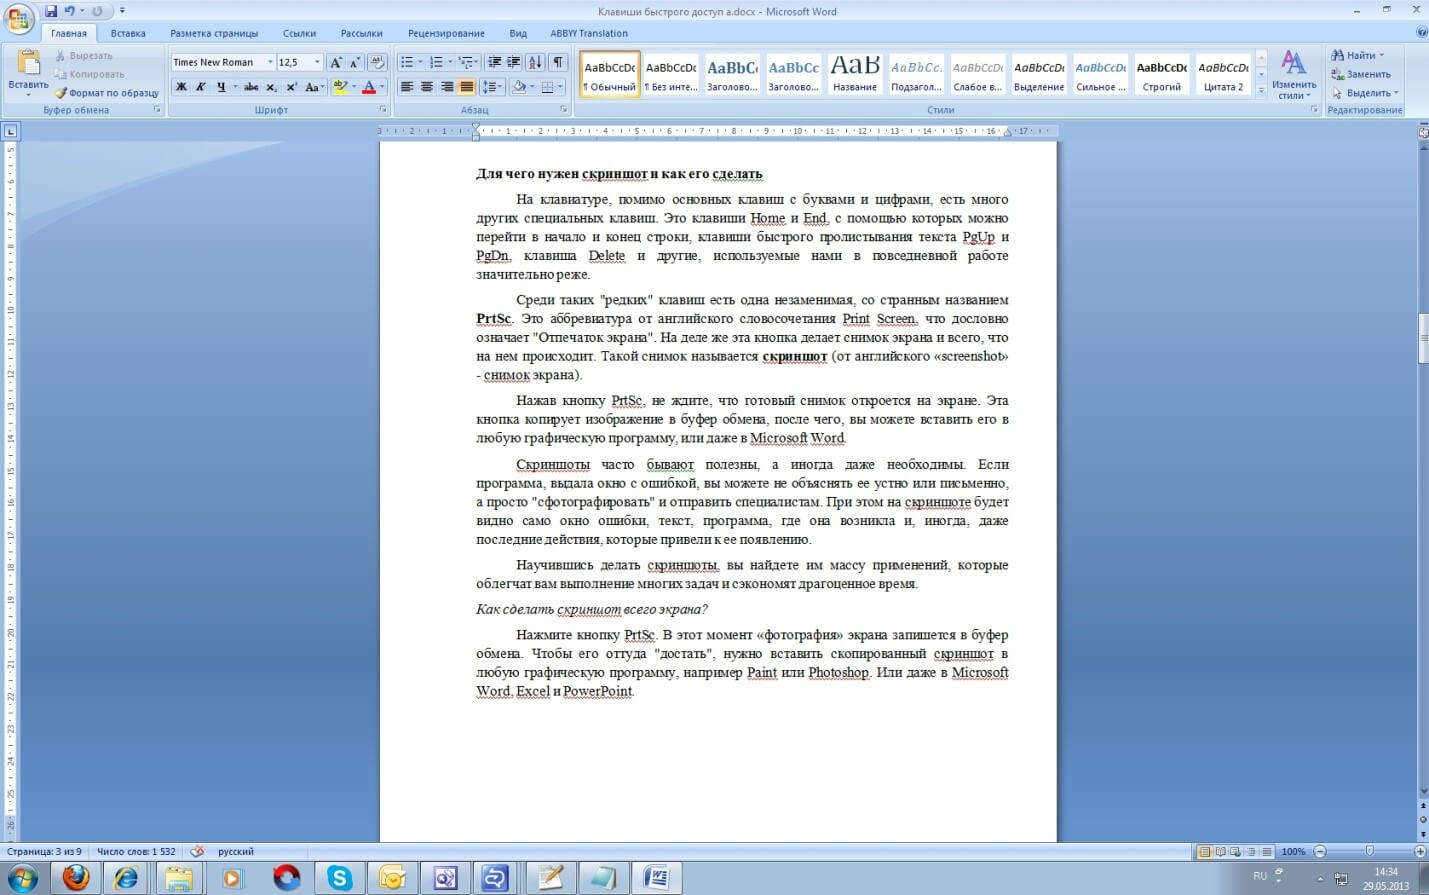Open the Рецензирование ribbon tab
The image size is (1429, 895).
pyautogui.click(x=446, y=33)
